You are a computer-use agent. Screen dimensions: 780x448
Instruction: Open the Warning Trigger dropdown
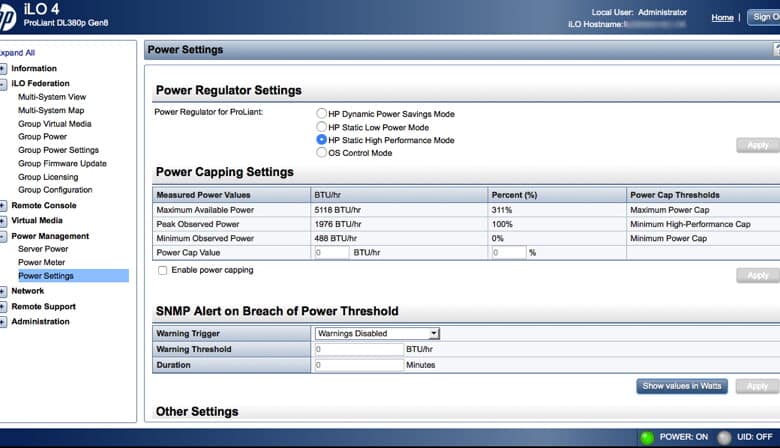pyautogui.click(x=377, y=334)
